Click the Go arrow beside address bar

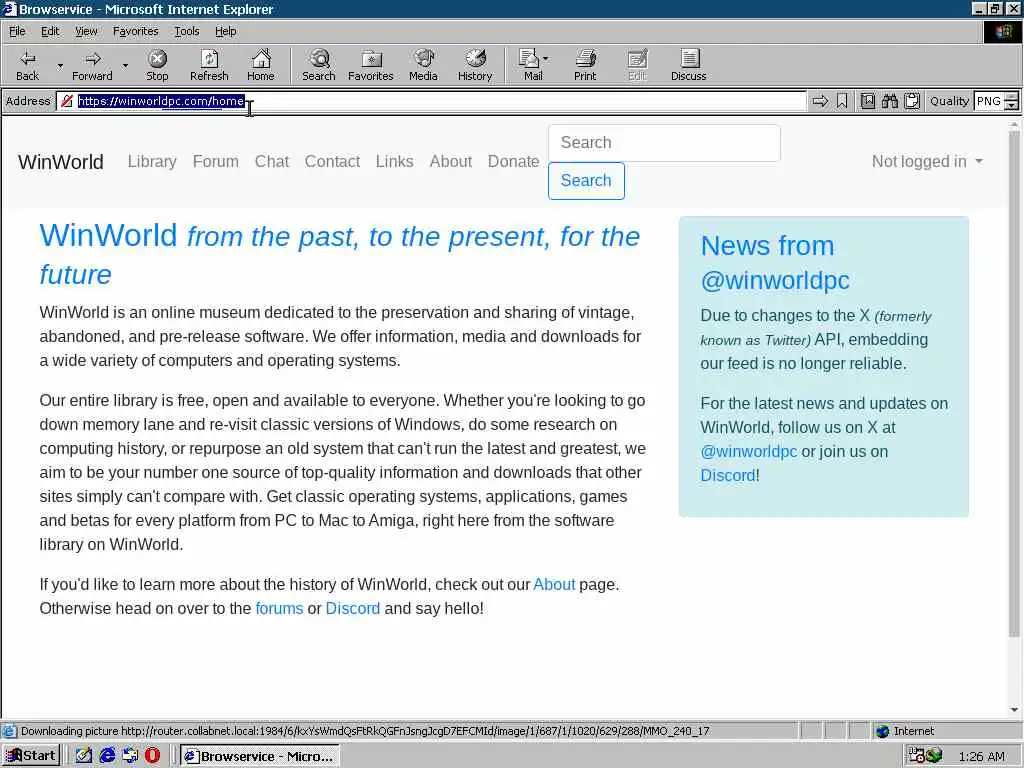820,101
